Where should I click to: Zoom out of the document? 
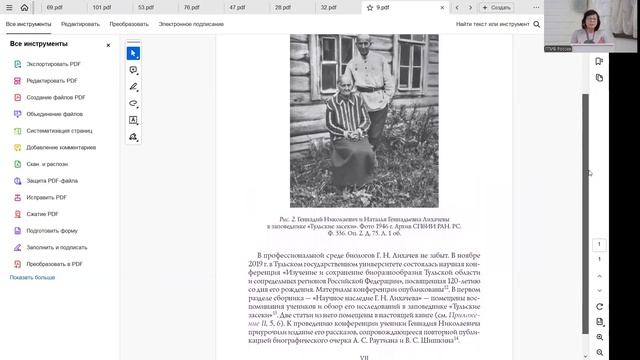(599, 352)
